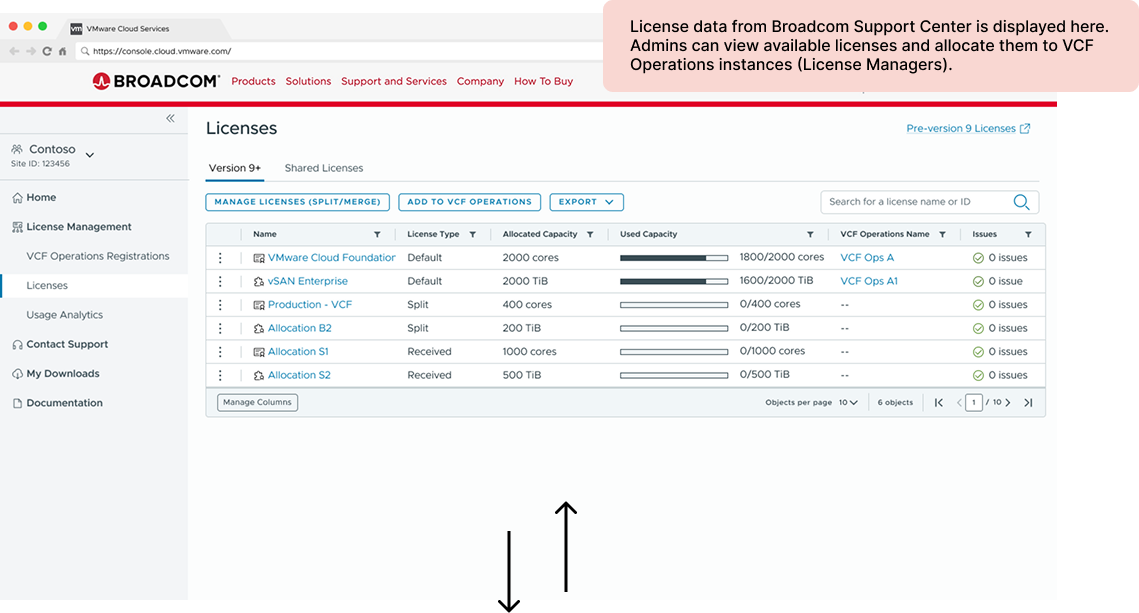Click the browser address bar
The image size is (1139, 613).
pyautogui.click(x=341, y=51)
